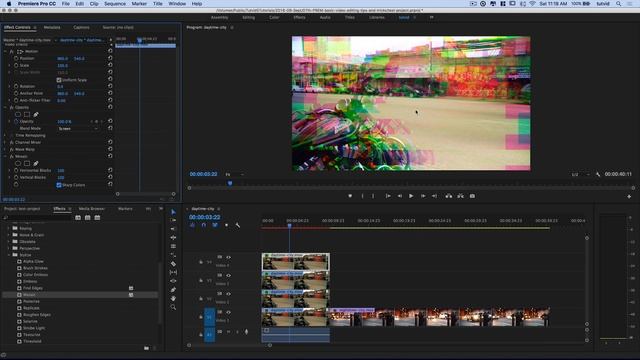Toggle Video 4 track visibility eye
Image resolution: width=640 pixels, height=360 pixels.
point(229,257)
